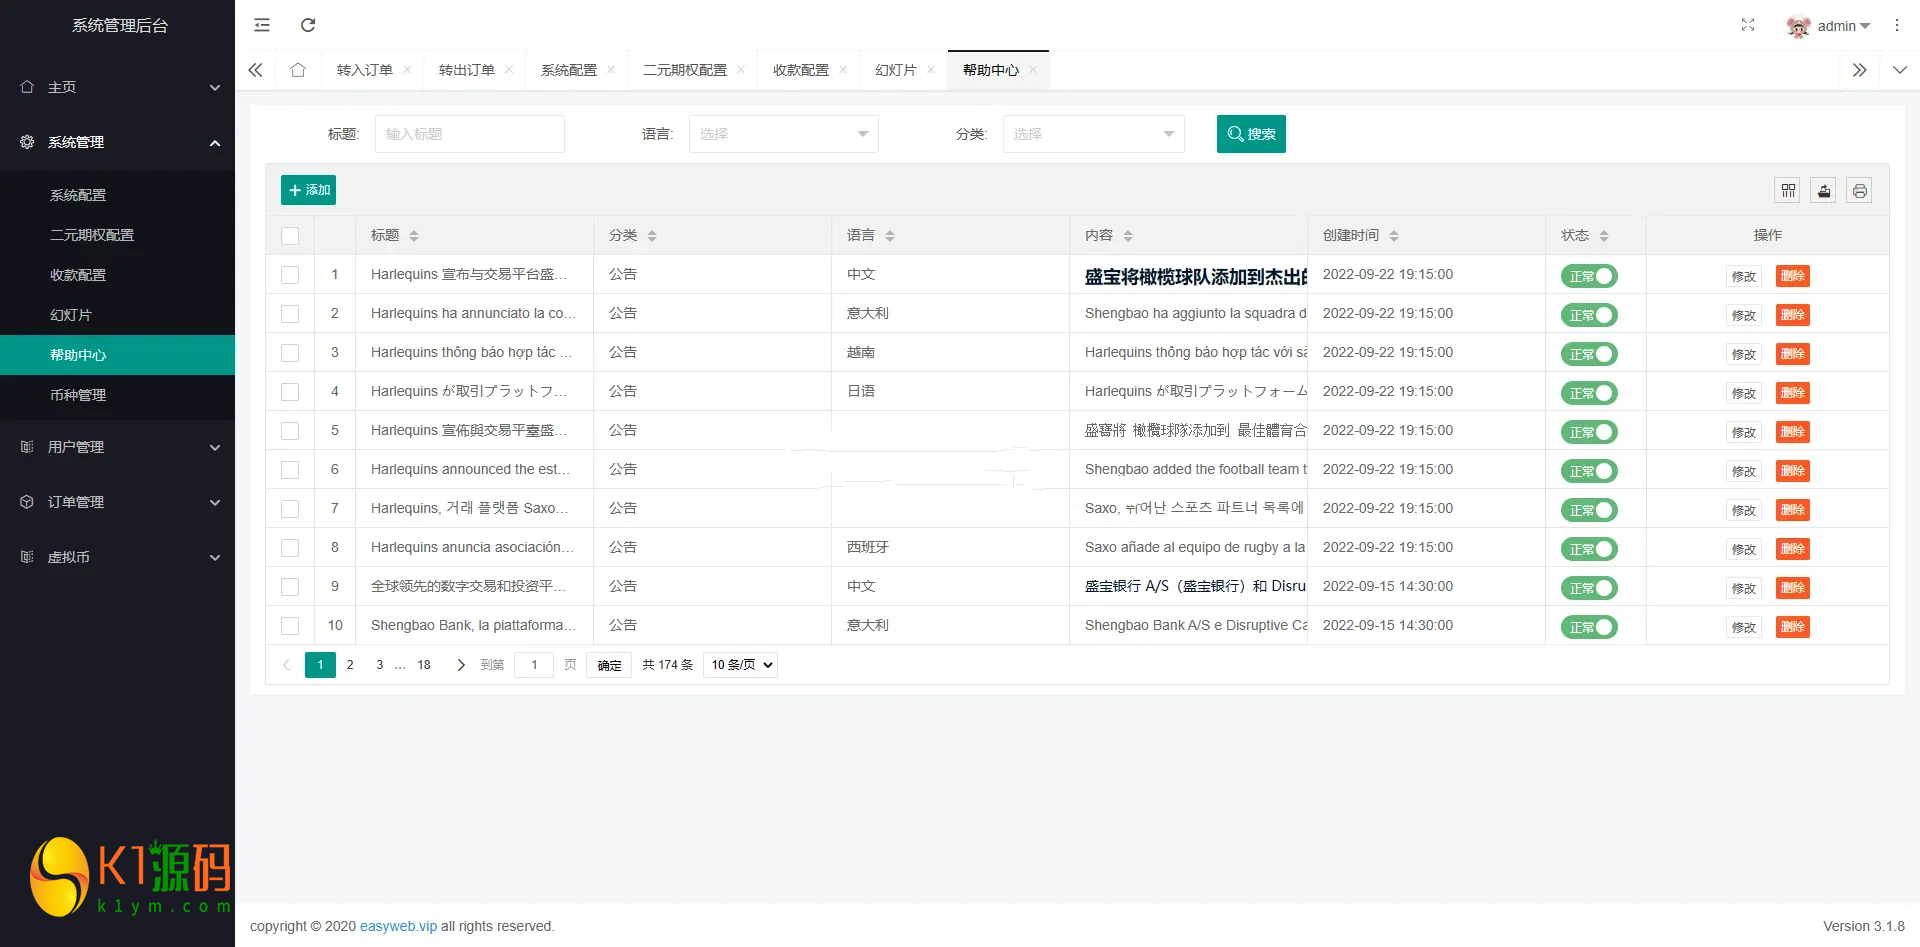This screenshot has height=947, width=1920.
Task: Check the select-all header checkbox
Action: click(x=290, y=236)
